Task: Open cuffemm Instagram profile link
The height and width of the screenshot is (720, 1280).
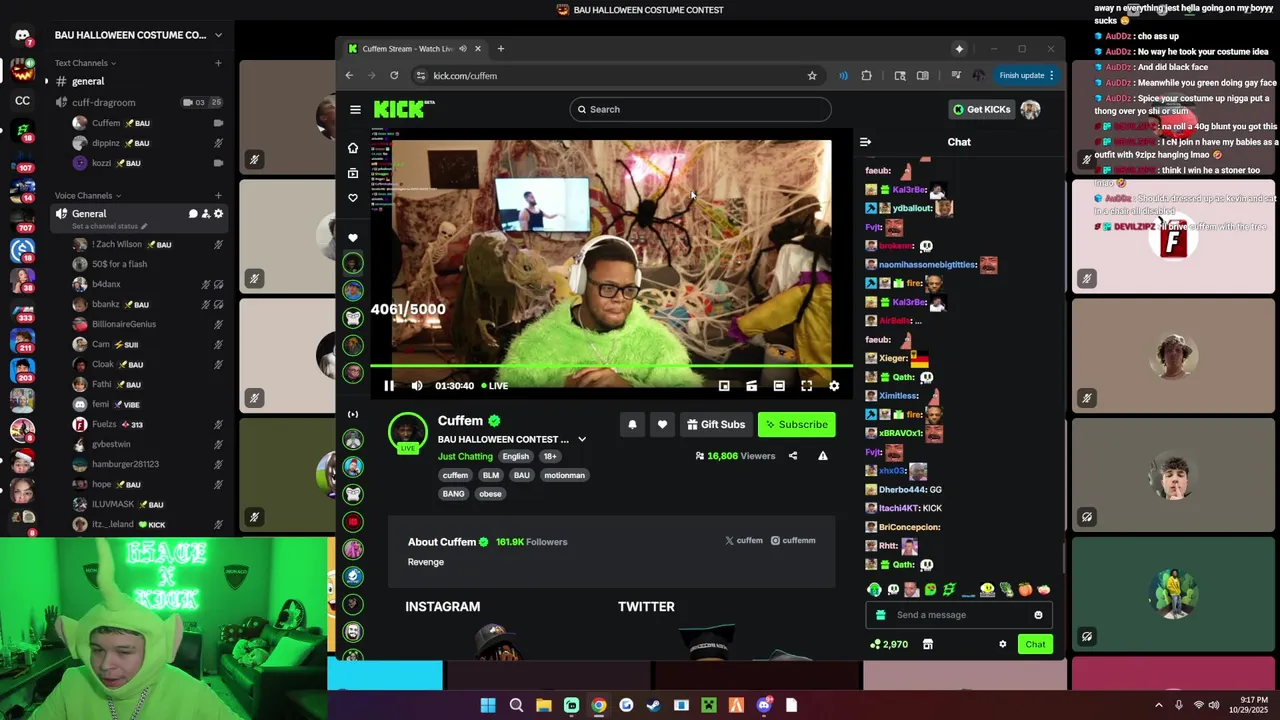Action: [793, 541]
